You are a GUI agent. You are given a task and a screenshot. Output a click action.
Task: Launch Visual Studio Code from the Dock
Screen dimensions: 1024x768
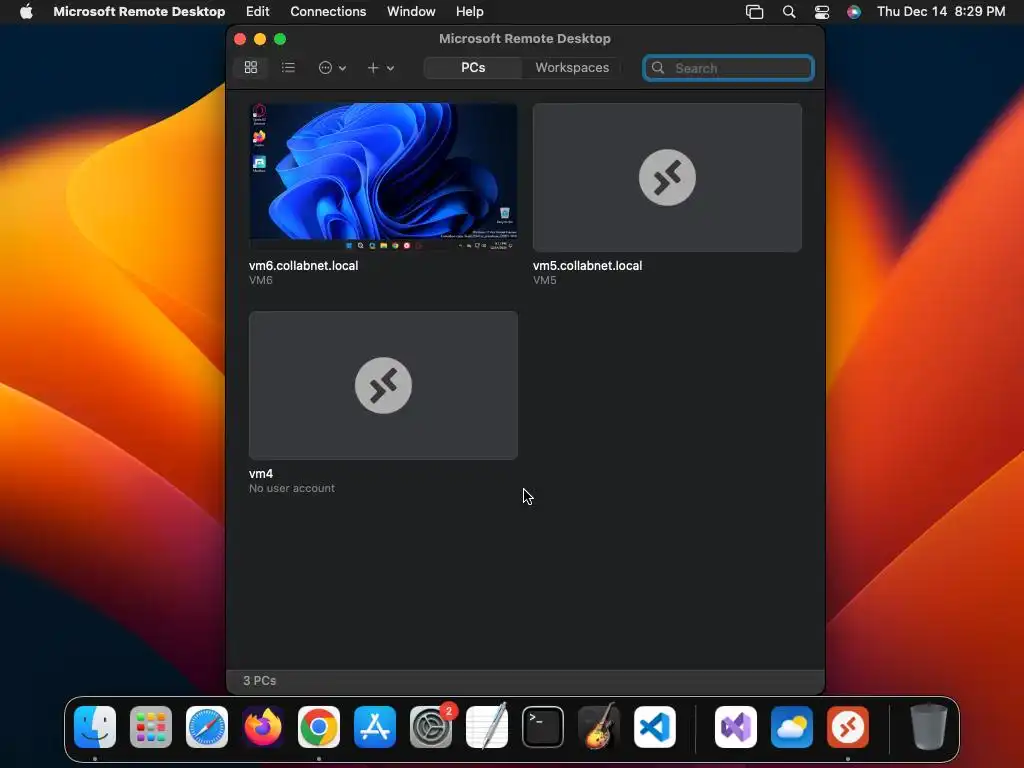click(655, 727)
